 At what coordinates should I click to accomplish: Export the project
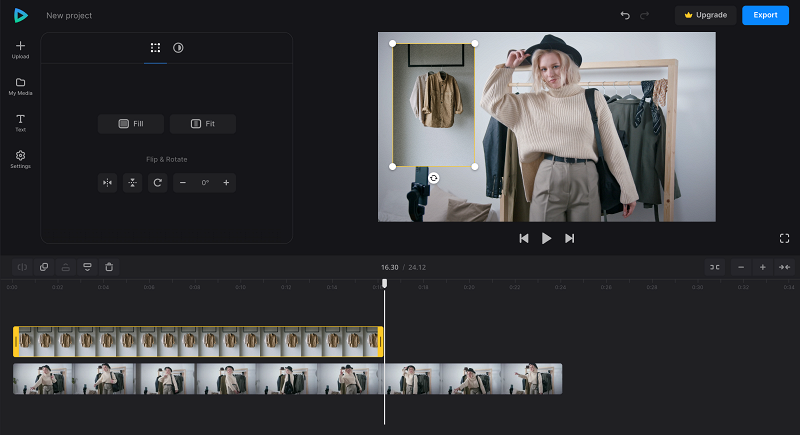(x=765, y=15)
